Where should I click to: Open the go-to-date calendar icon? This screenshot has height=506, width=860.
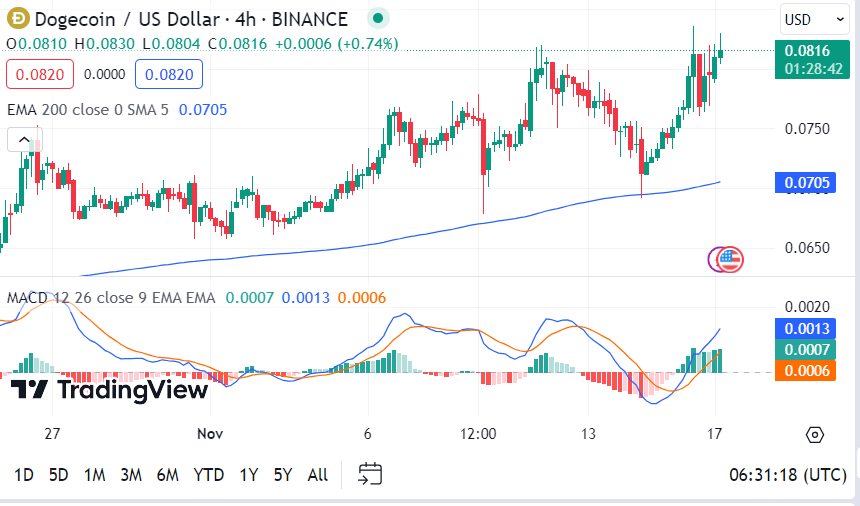pyautogui.click(x=370, y=474)
